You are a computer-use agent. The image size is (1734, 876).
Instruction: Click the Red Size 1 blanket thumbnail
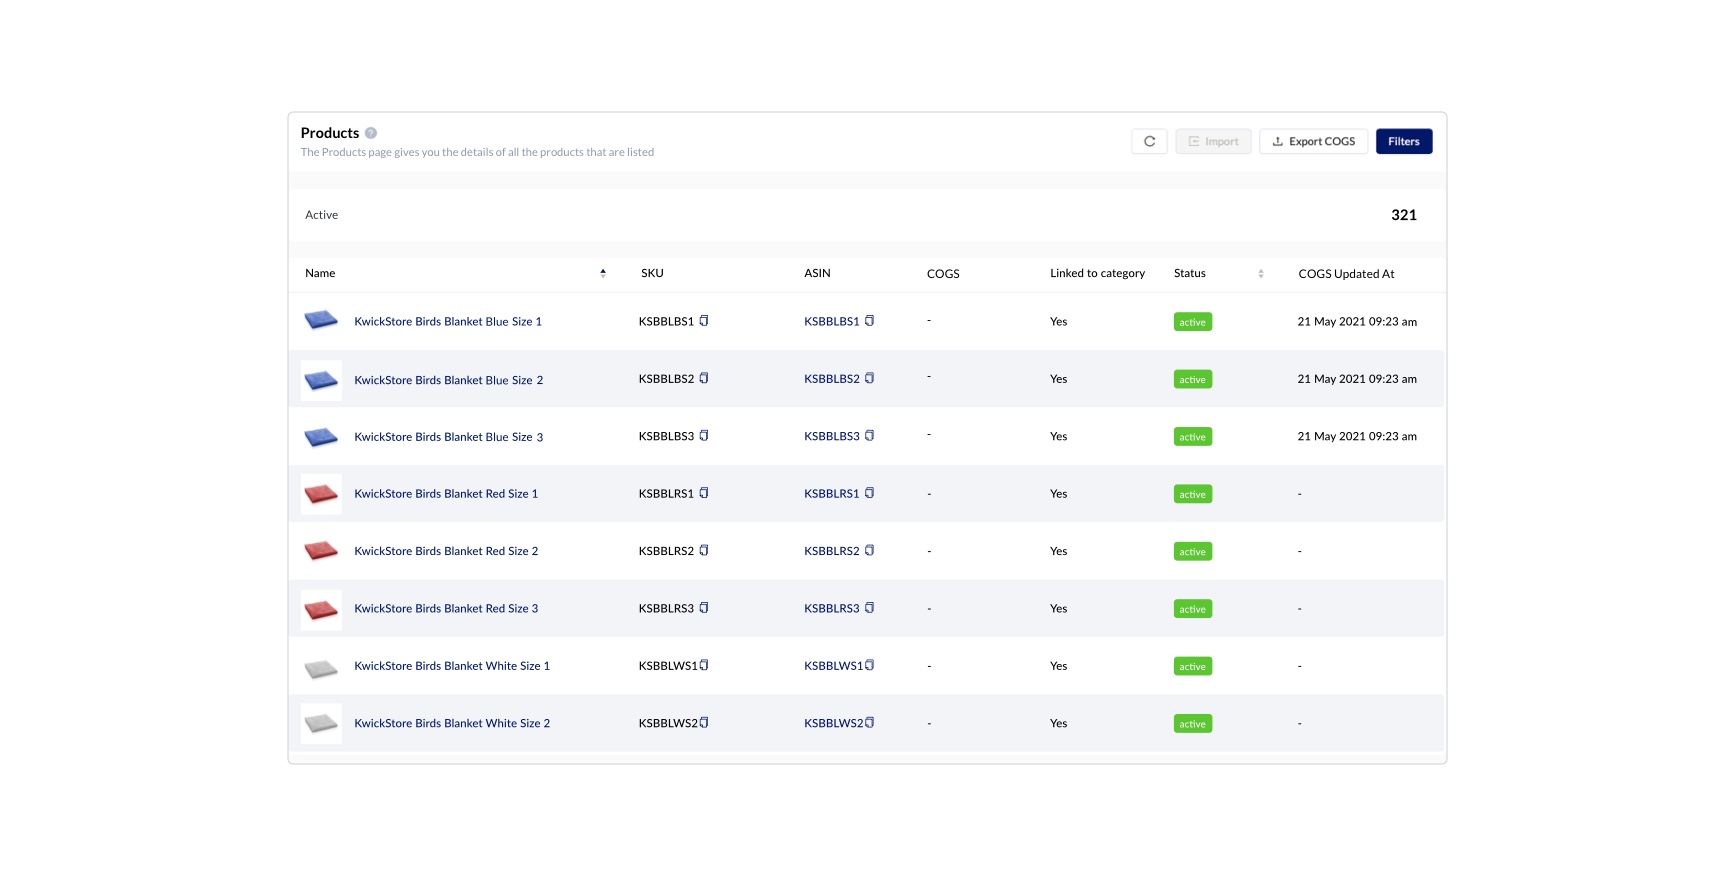(321, 494)
